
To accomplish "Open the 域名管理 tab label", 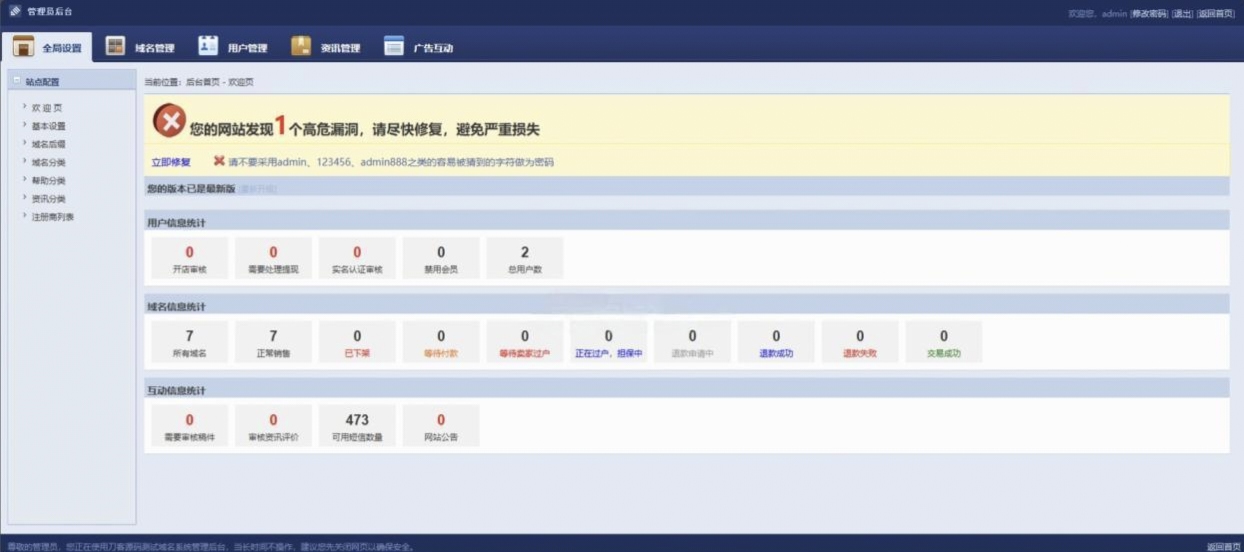I will [x=155, y=48].
